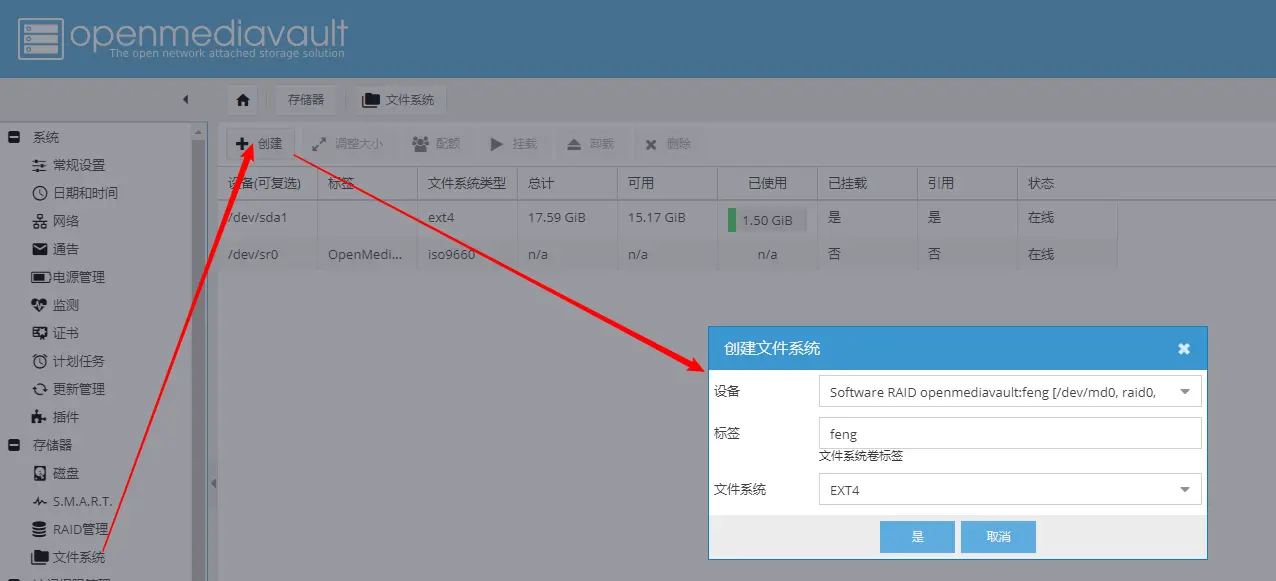Screen dimensions: 1276x581
Task: Open S.M.A.R.T. in the sidebar
Action: click(72, 501)
